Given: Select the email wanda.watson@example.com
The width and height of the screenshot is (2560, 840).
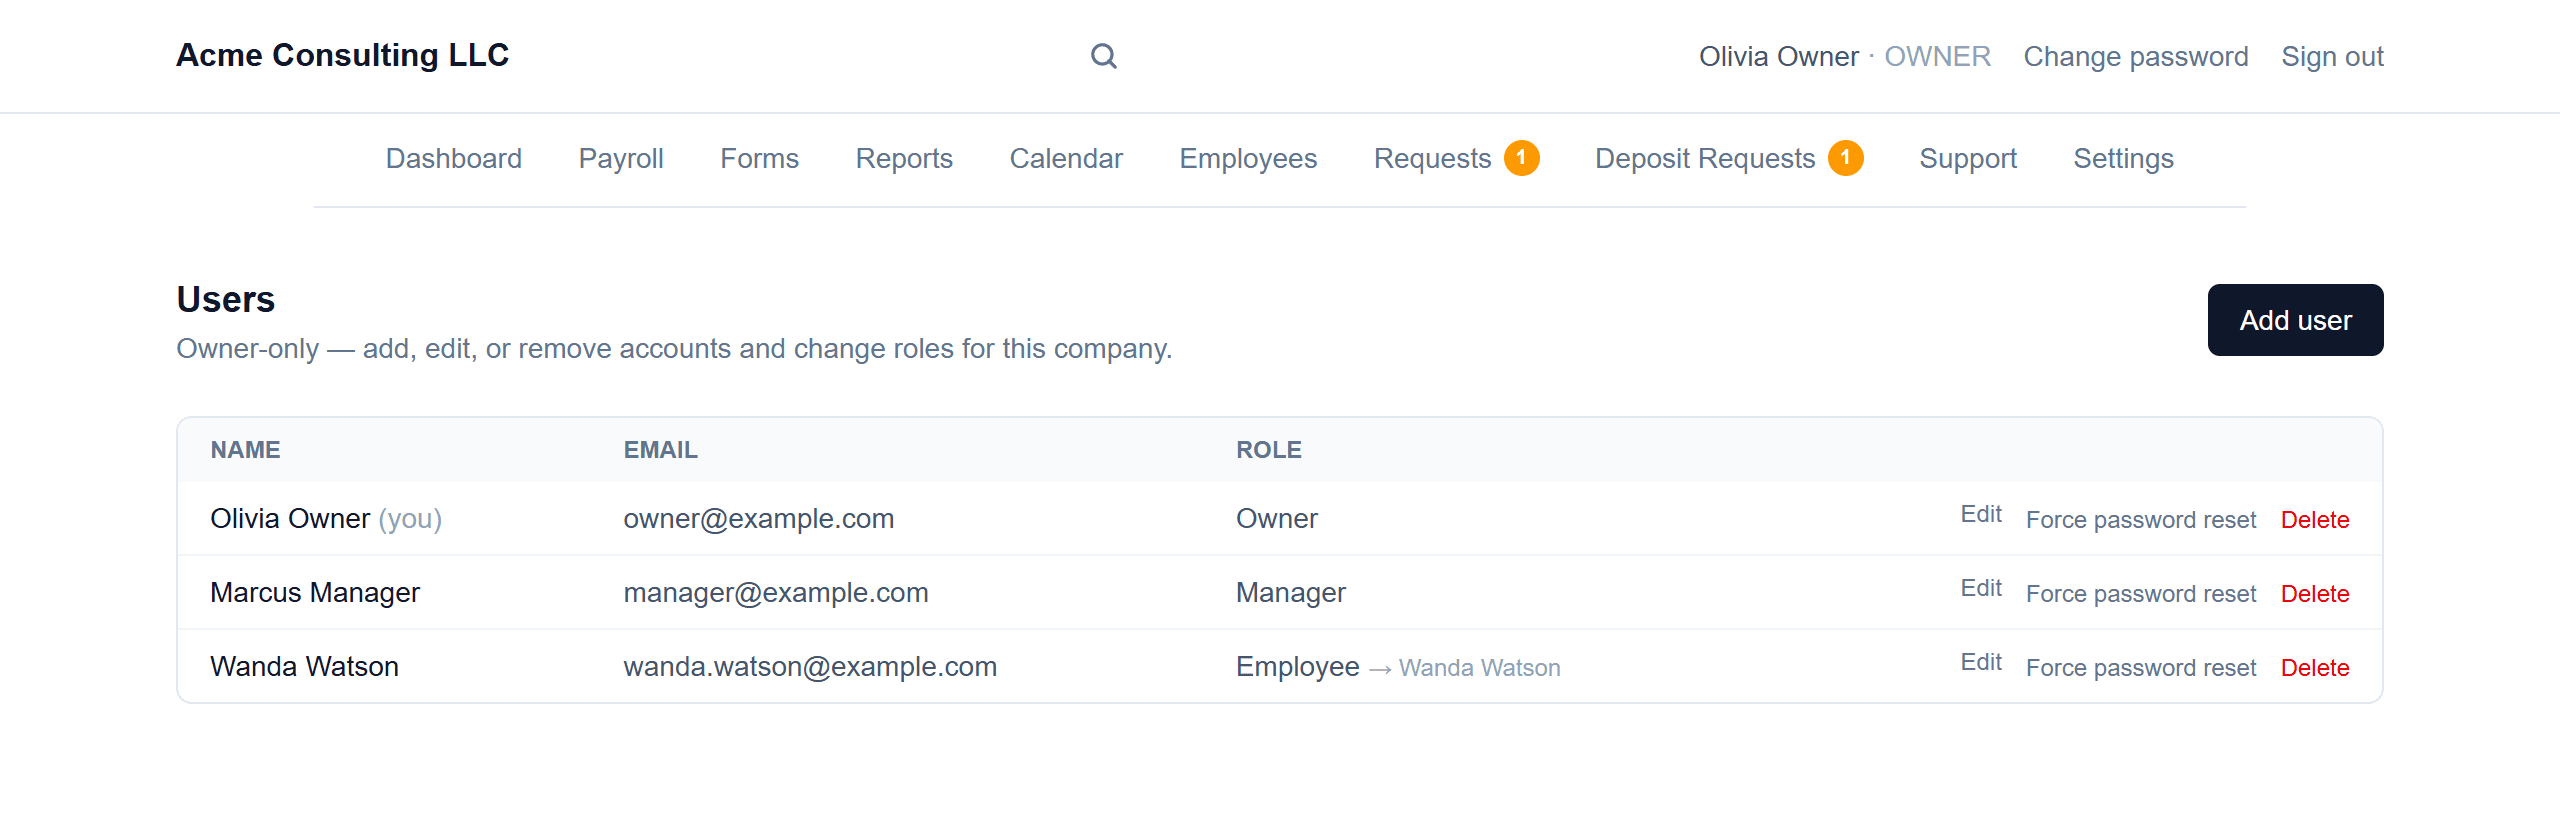Looking at the screenshot, I should (810, 667).
